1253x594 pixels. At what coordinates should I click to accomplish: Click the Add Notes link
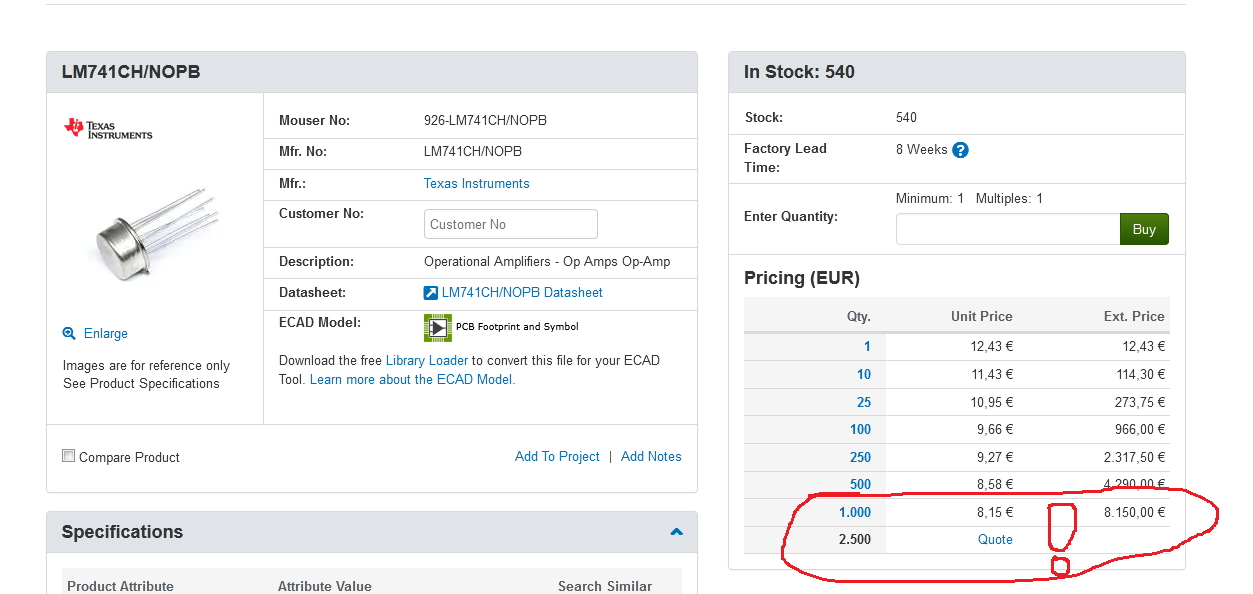[x=651, y=457]
